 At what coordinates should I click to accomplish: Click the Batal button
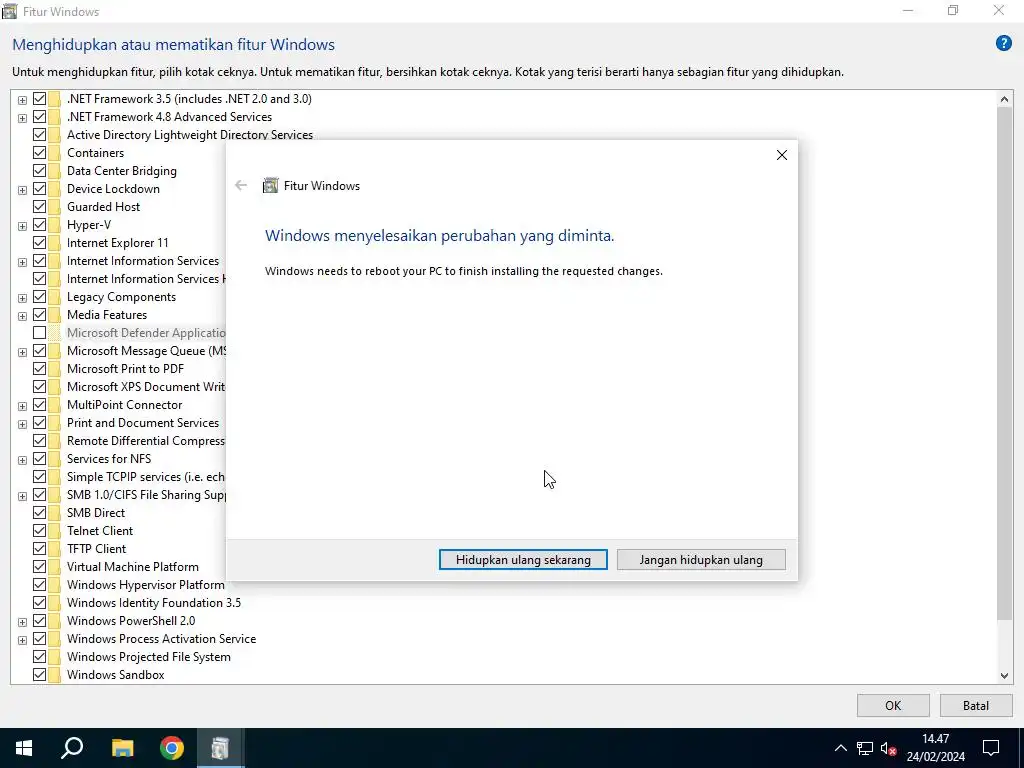(976, 705)
